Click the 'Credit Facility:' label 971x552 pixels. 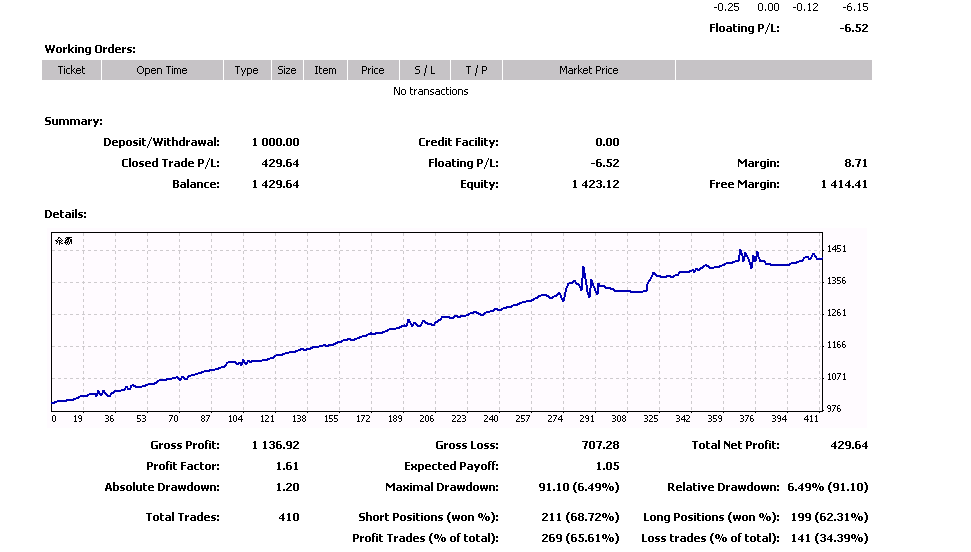458,142
